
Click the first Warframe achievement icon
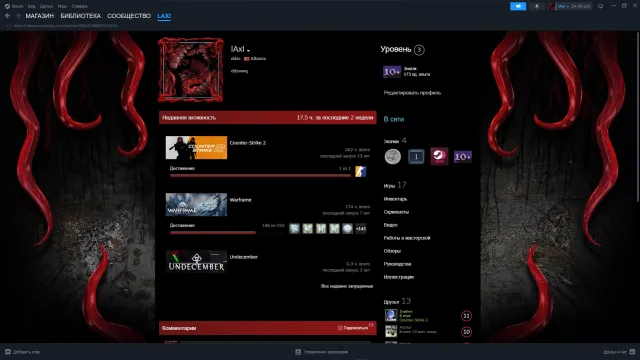point(294,229)
